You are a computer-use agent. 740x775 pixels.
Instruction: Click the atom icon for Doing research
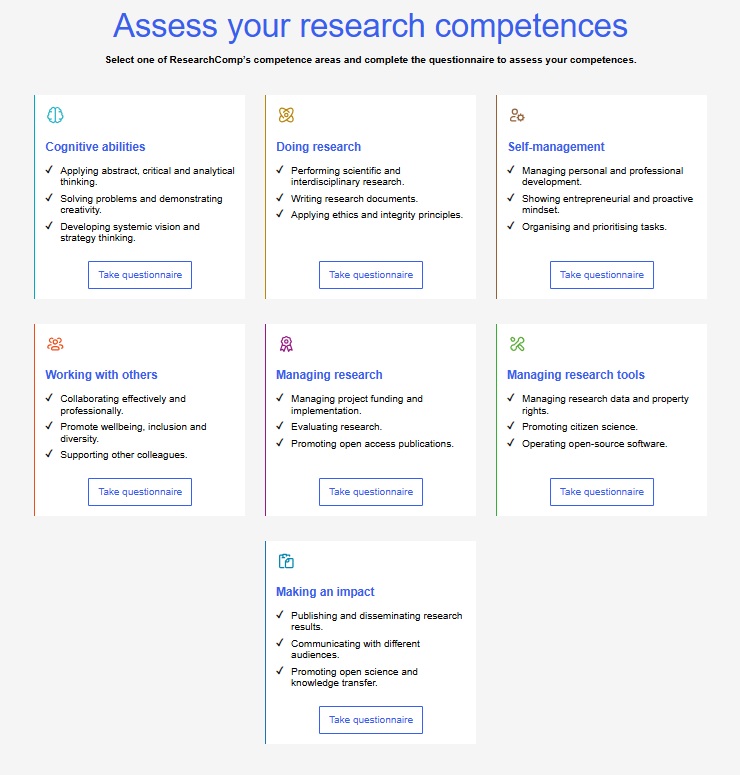pos(286,115)
